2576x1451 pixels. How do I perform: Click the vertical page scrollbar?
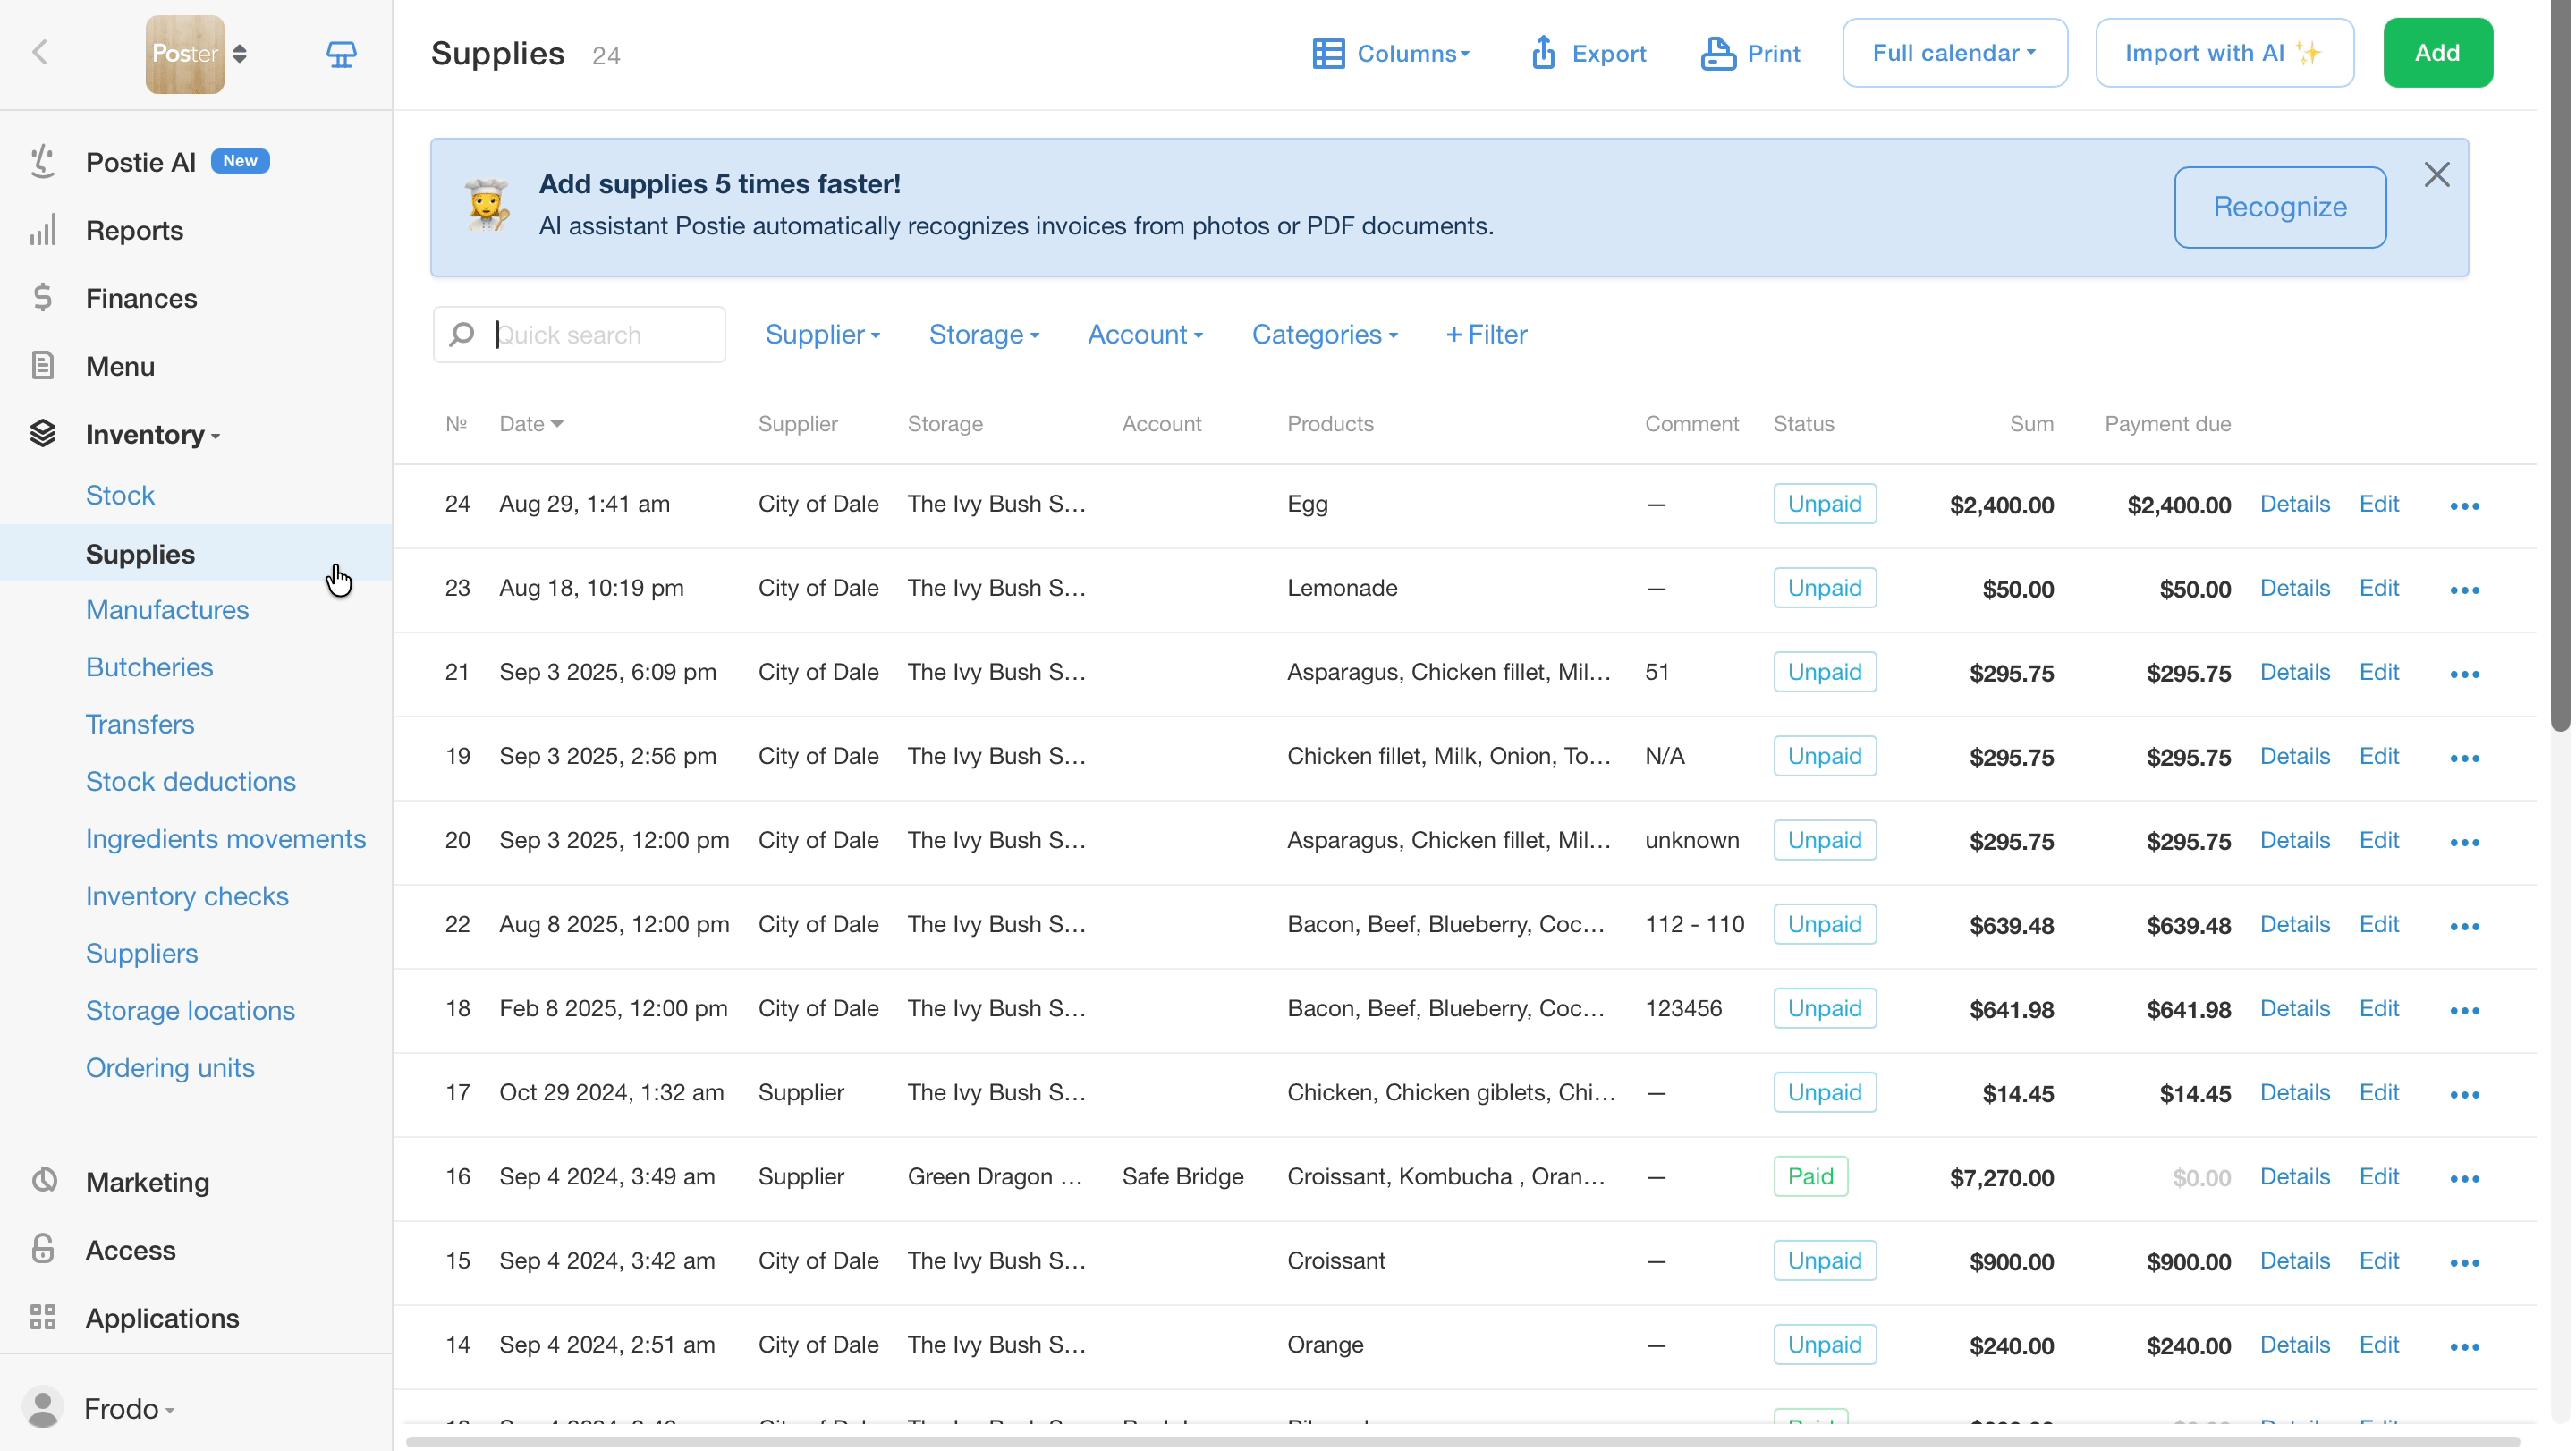pos(2559,366)
